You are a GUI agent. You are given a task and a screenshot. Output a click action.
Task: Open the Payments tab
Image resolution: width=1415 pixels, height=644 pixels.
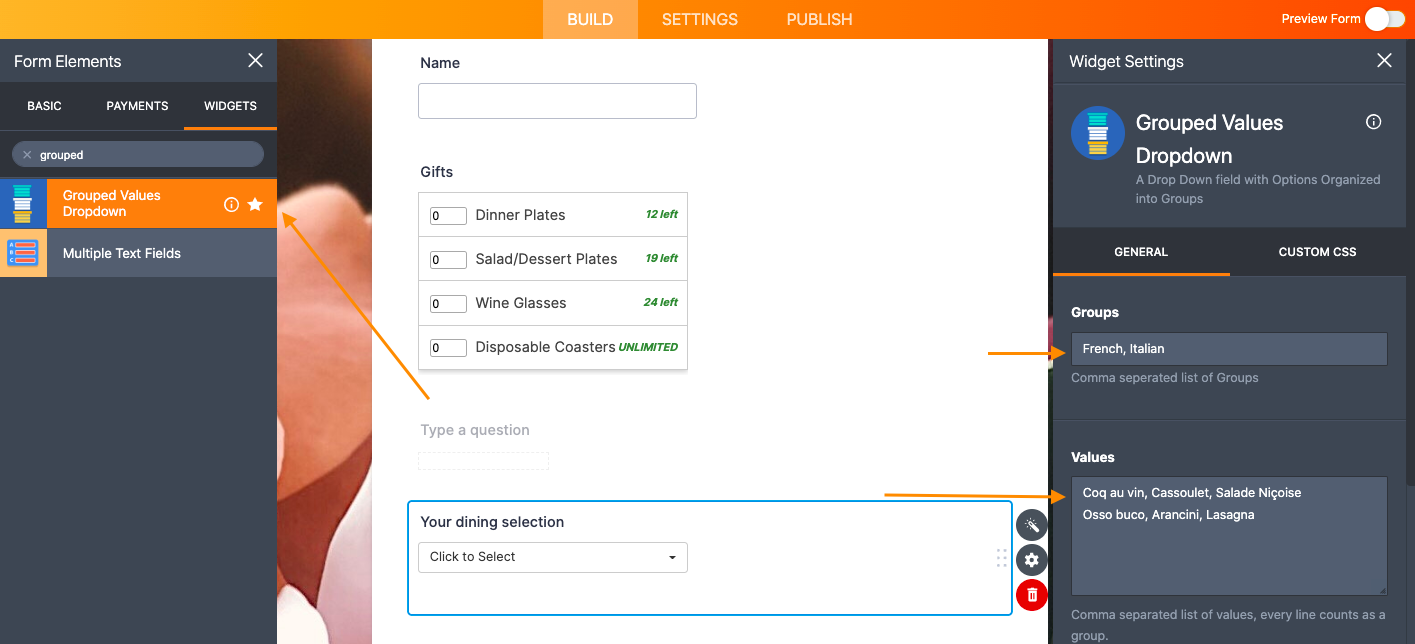(137, 106)
